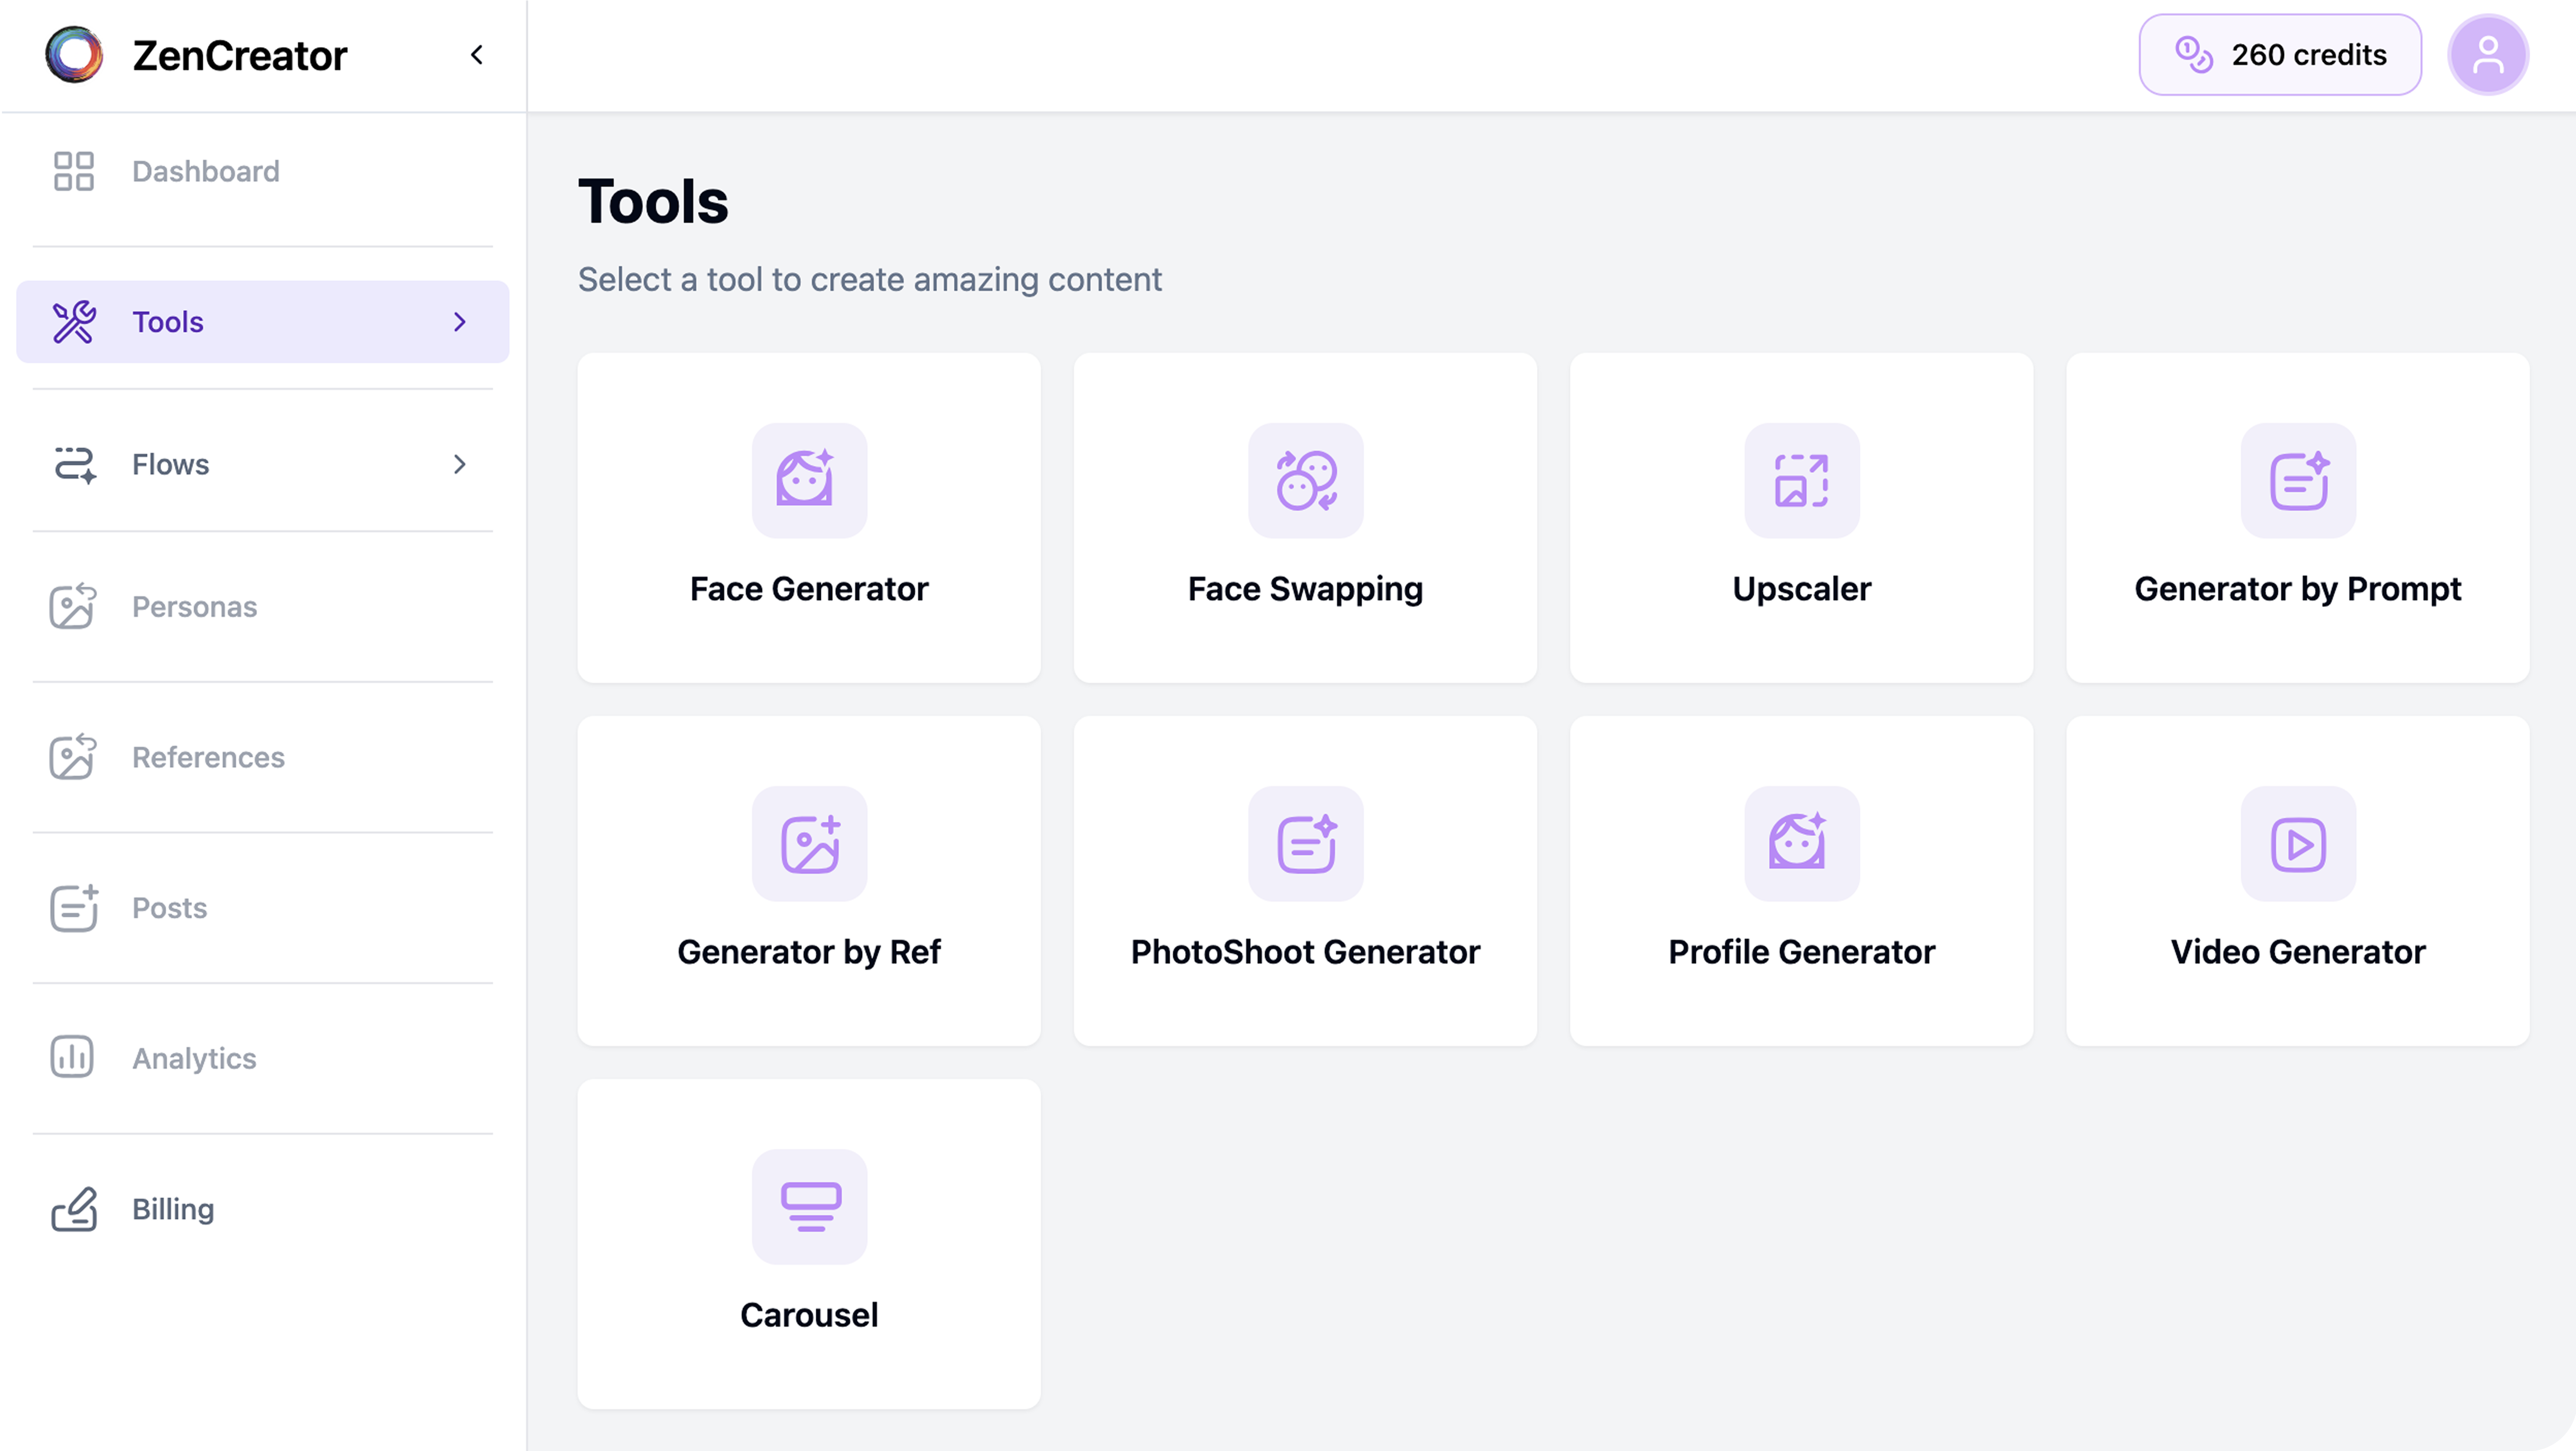Check remaining credits with 260 credits button
Viewport: 2576px width, 1451px height.
(x=2280, y=54)
